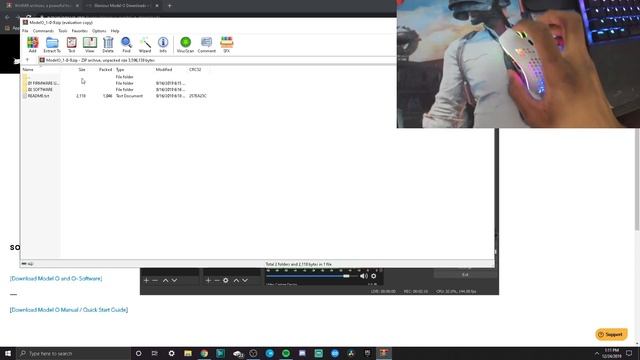This screenshot has height=360, width=640.
Task: Click Download Model O Manual / Quick Start Guide link
Action: click(x=69, y=310)
